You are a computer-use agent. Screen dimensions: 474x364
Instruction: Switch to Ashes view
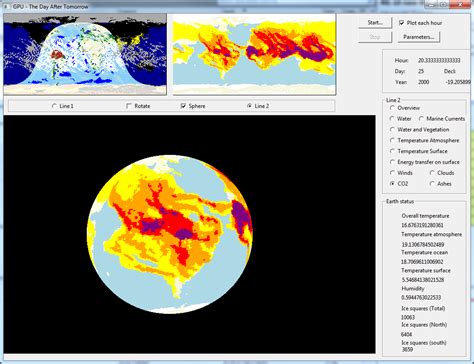432,184
